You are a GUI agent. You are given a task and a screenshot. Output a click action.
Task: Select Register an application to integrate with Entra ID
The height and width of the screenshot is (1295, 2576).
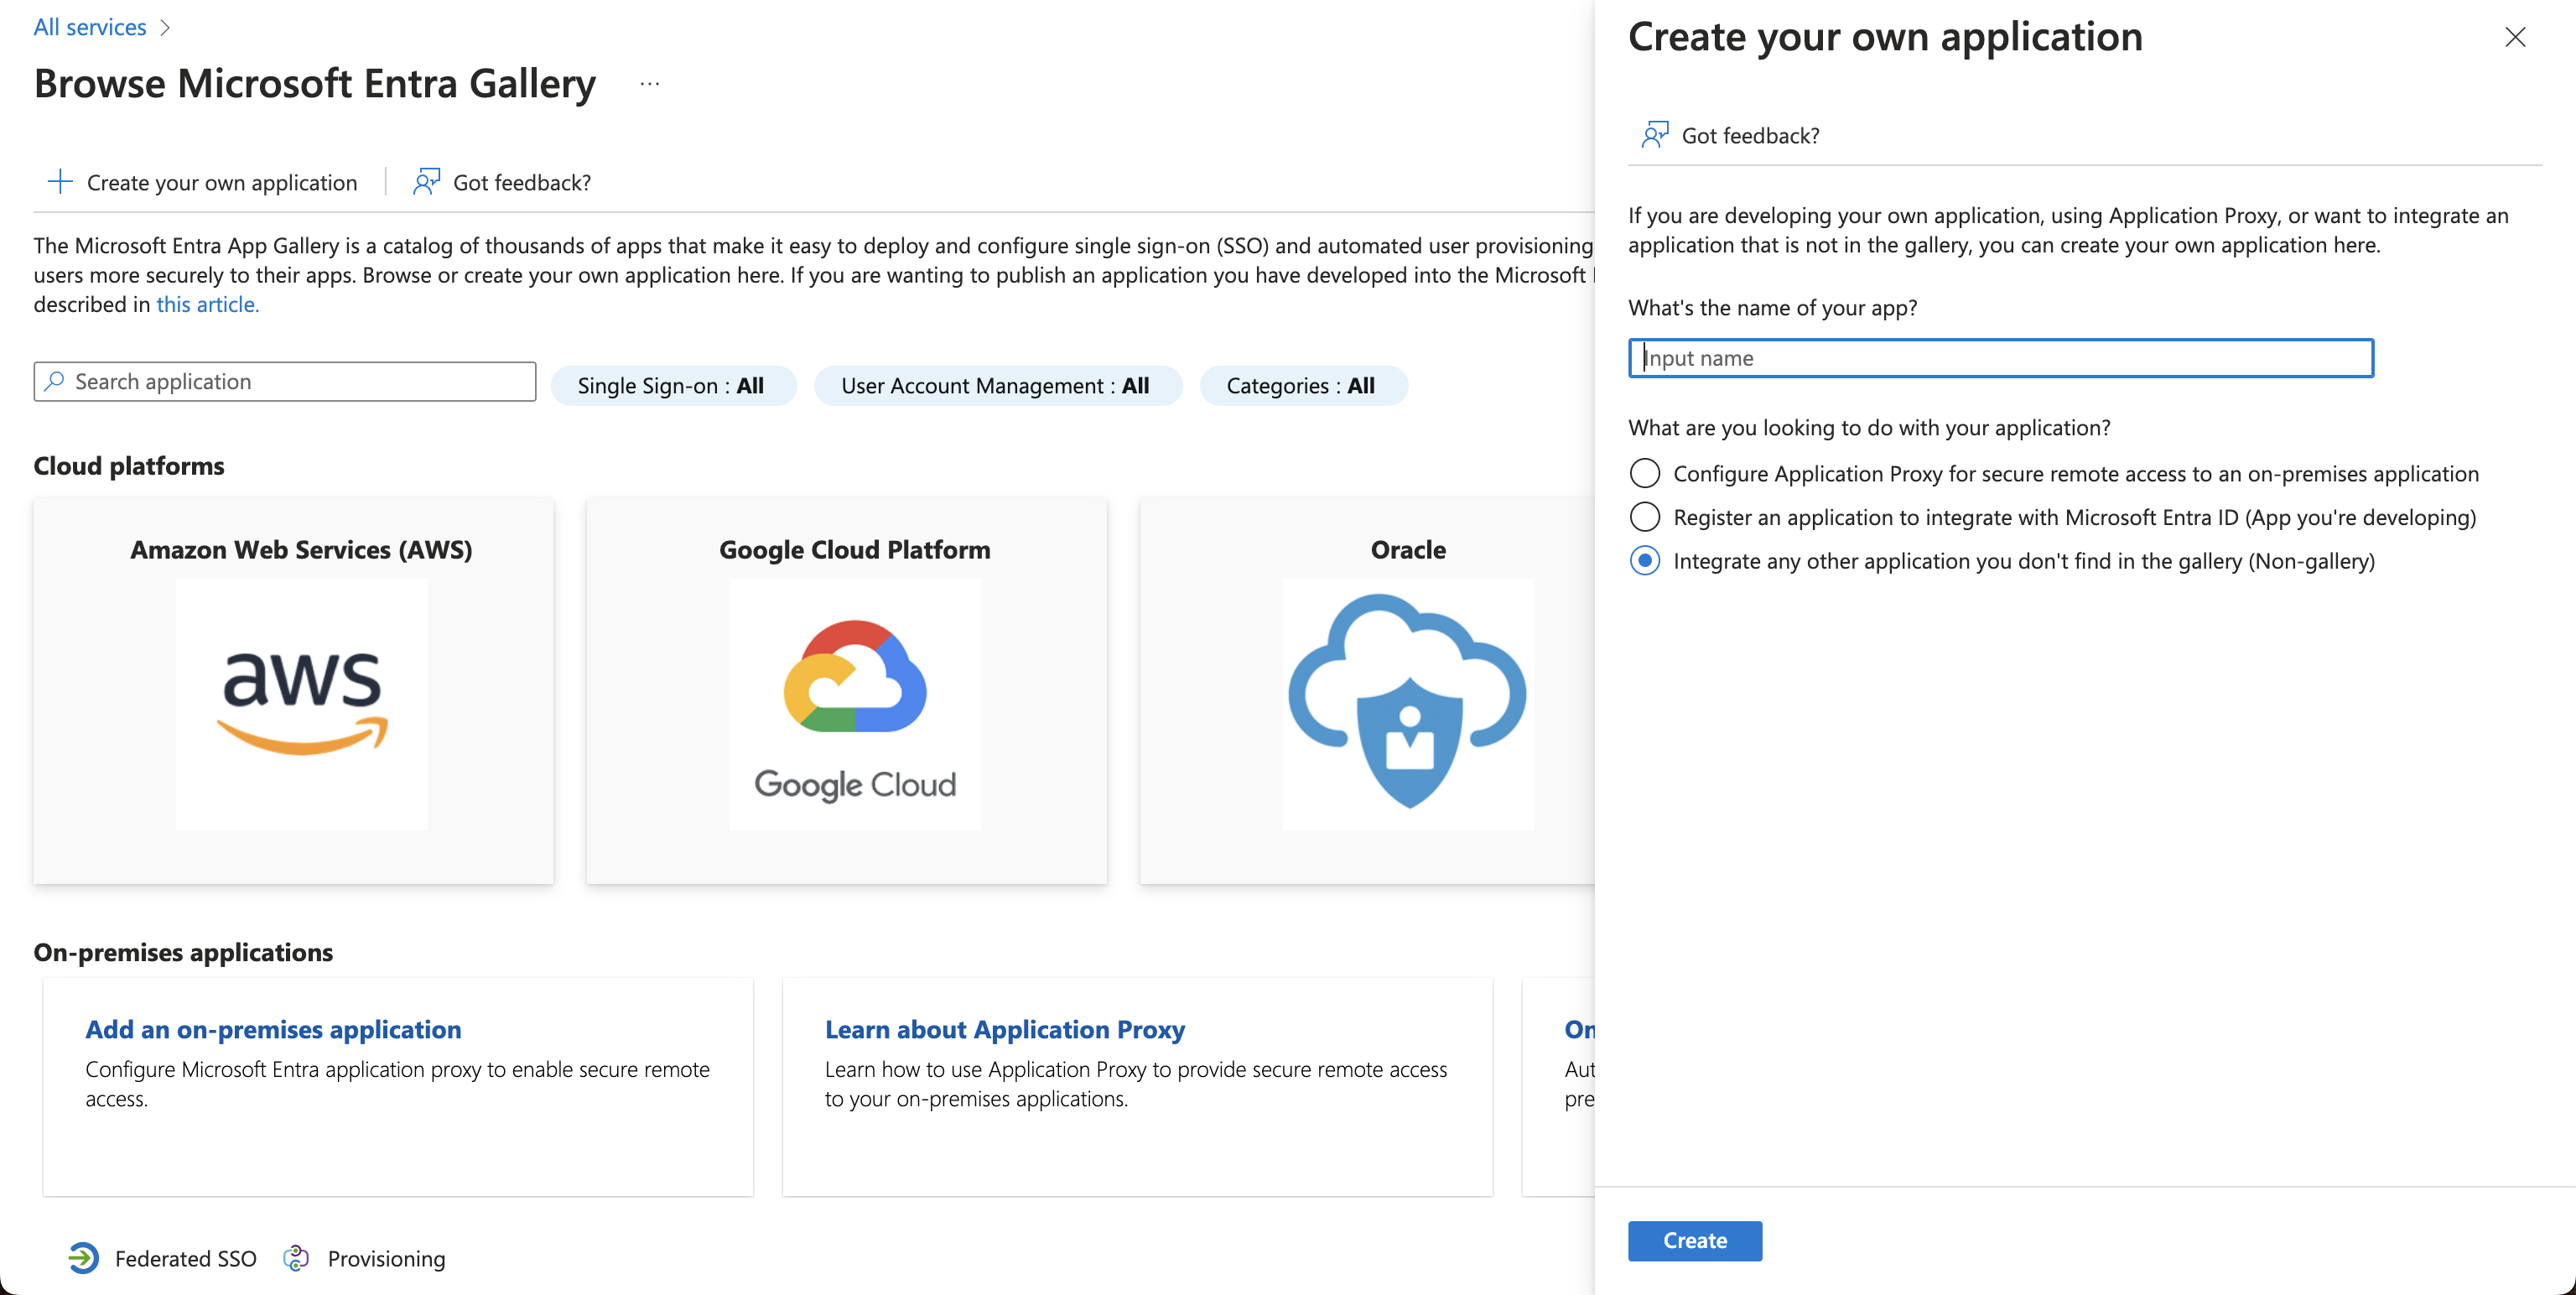point(1644,517)
